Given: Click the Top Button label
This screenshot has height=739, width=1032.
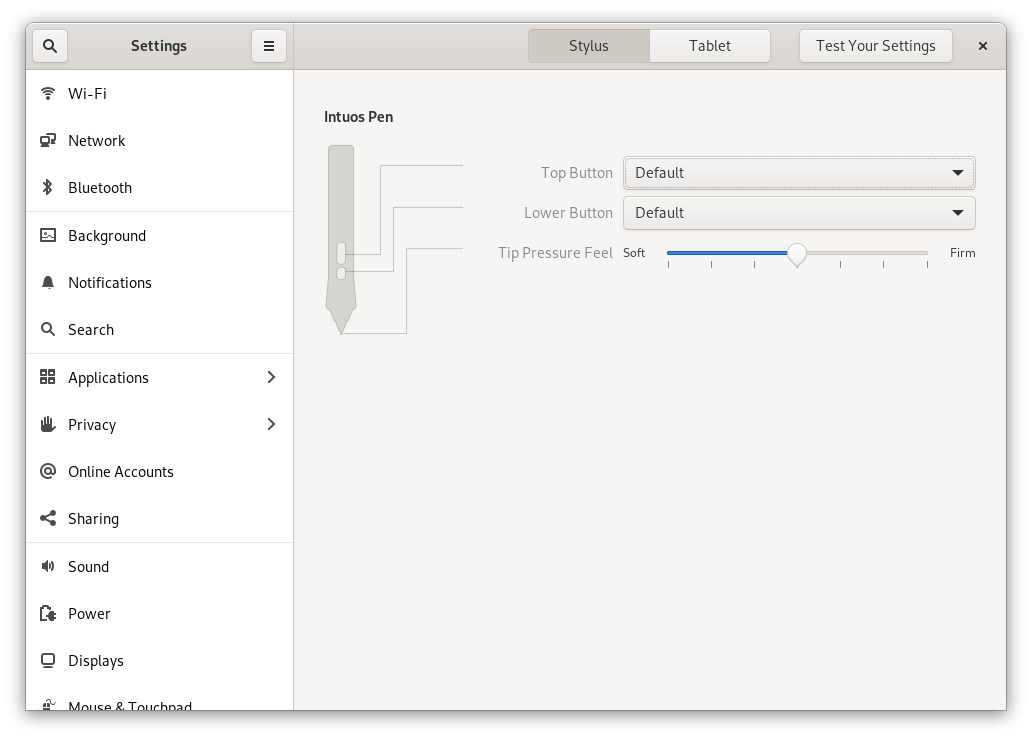Looking at the screenshot, I should 577,173.
